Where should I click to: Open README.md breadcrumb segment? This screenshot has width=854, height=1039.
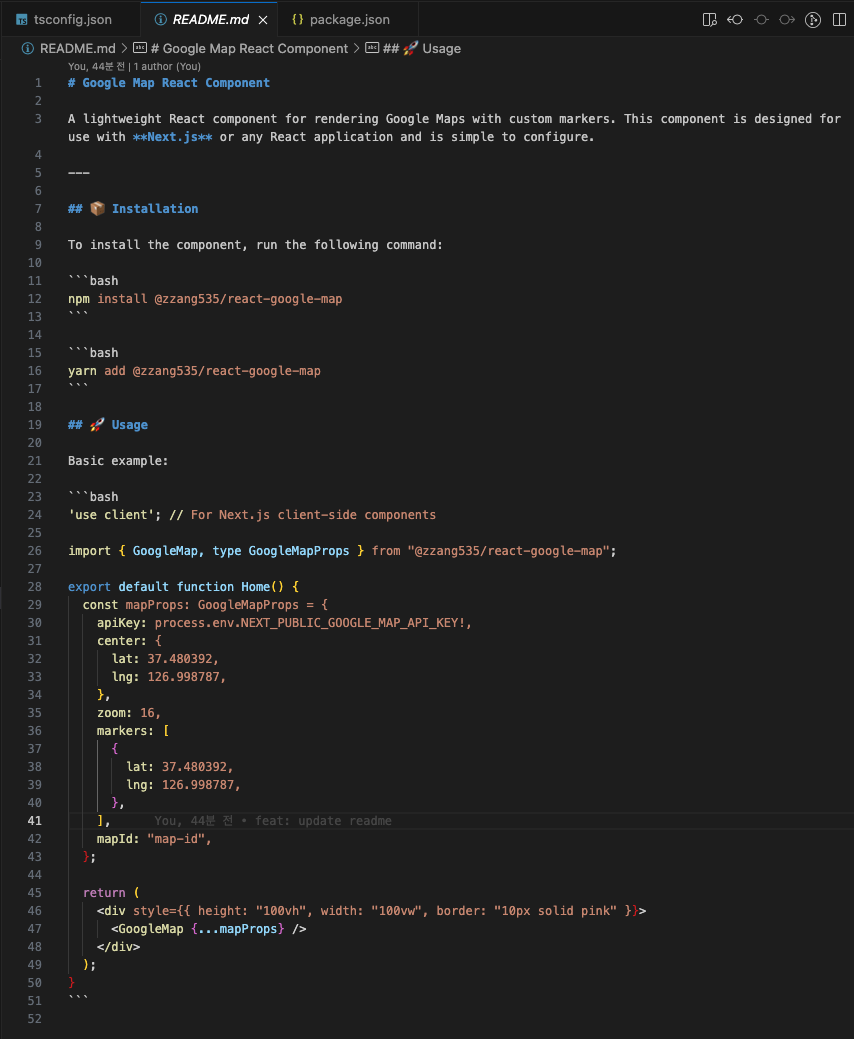pyautogui.click(x=78, y=48)
